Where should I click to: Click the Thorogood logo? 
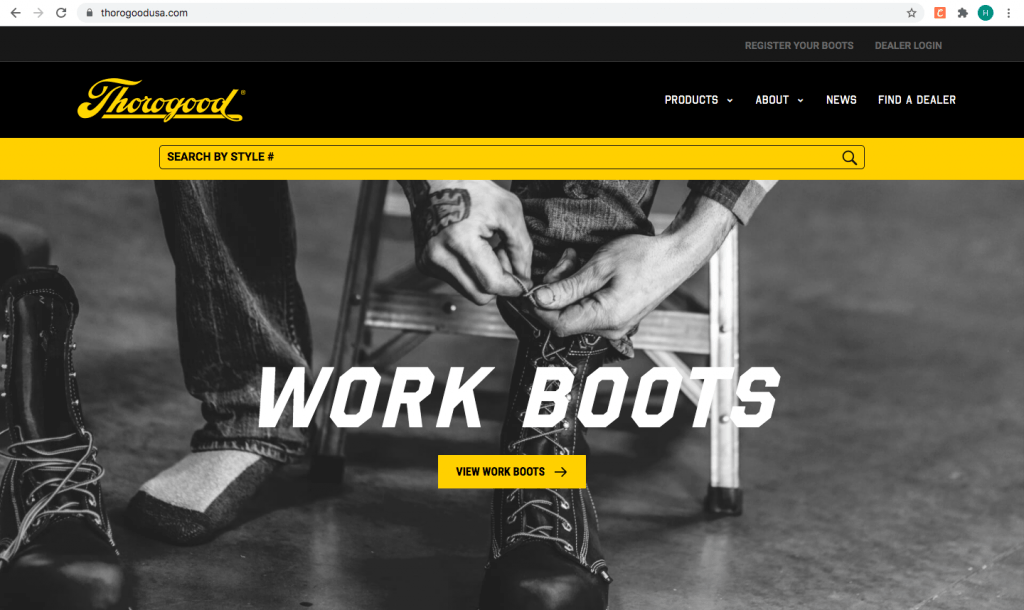coord(161,100)
